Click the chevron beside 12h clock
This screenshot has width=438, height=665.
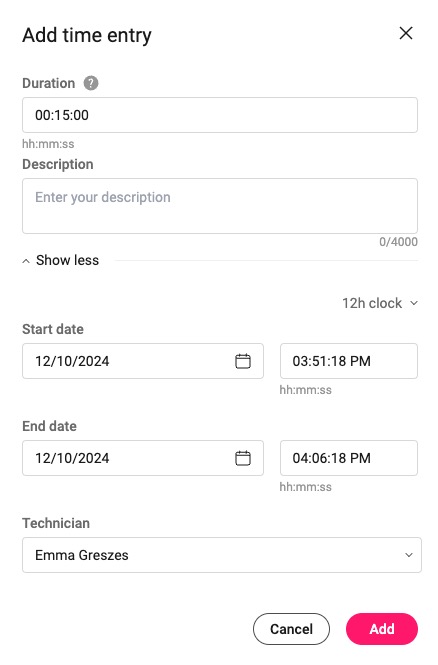point(414,303)
